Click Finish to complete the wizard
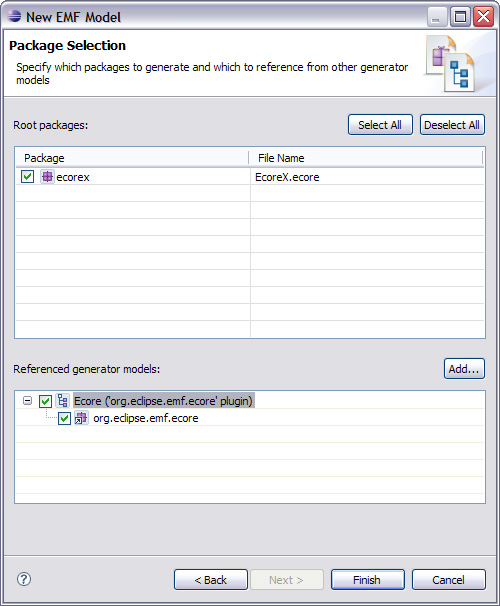The image size is (500, 606). tap(367, 580)
